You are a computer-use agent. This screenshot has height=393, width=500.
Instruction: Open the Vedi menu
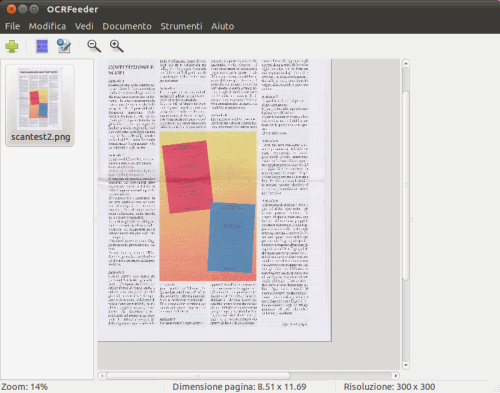pyautogui.click(x=84, y=26)
